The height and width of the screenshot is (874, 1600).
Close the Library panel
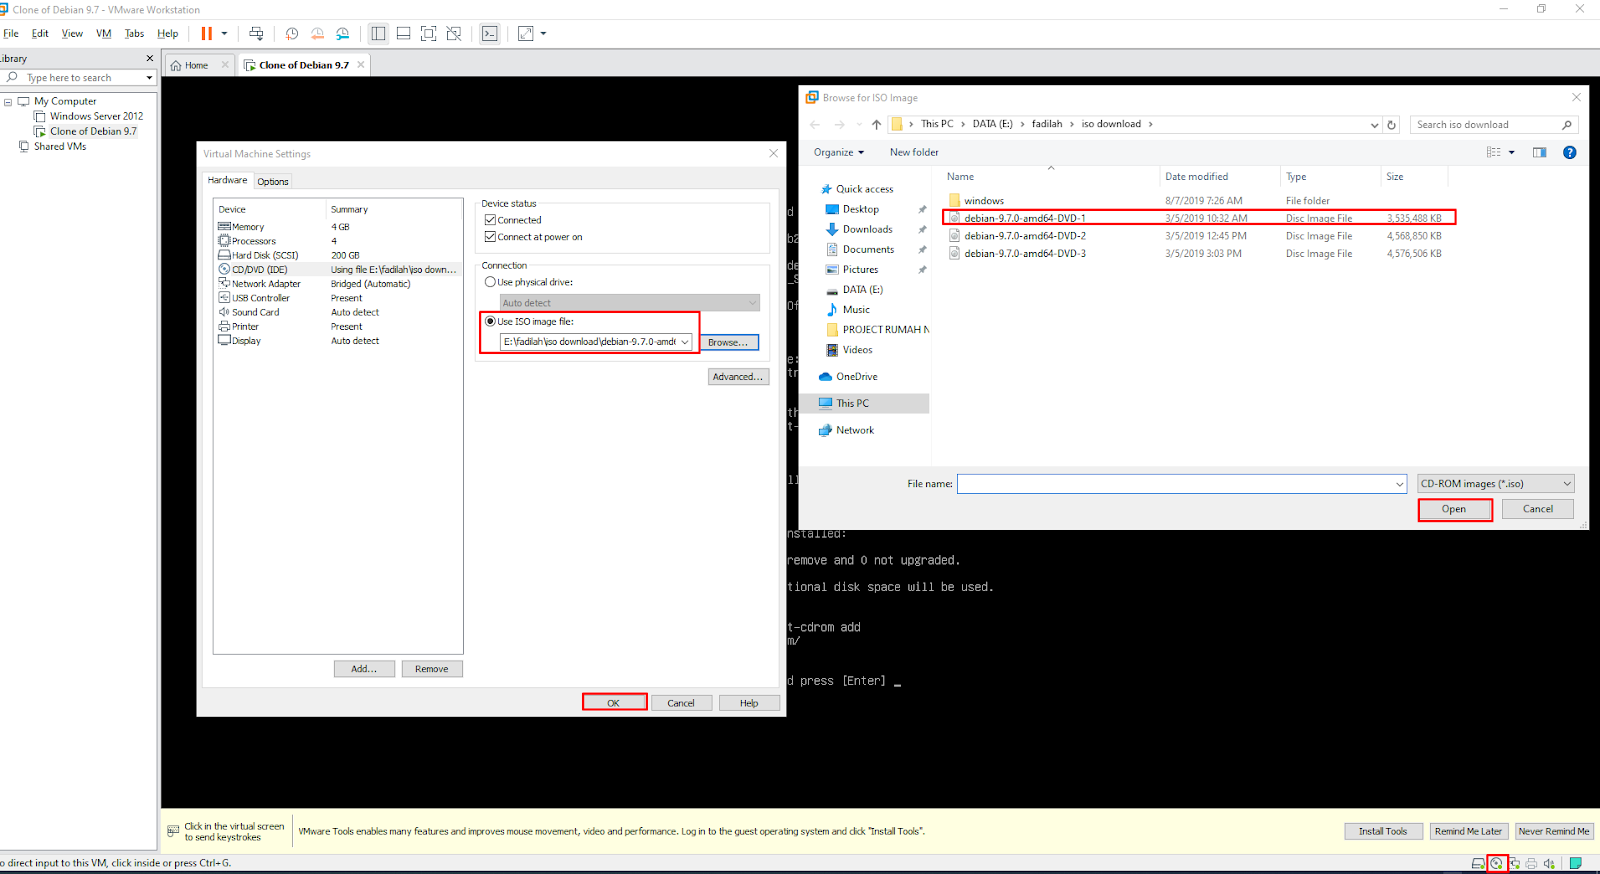coord(150,58)
